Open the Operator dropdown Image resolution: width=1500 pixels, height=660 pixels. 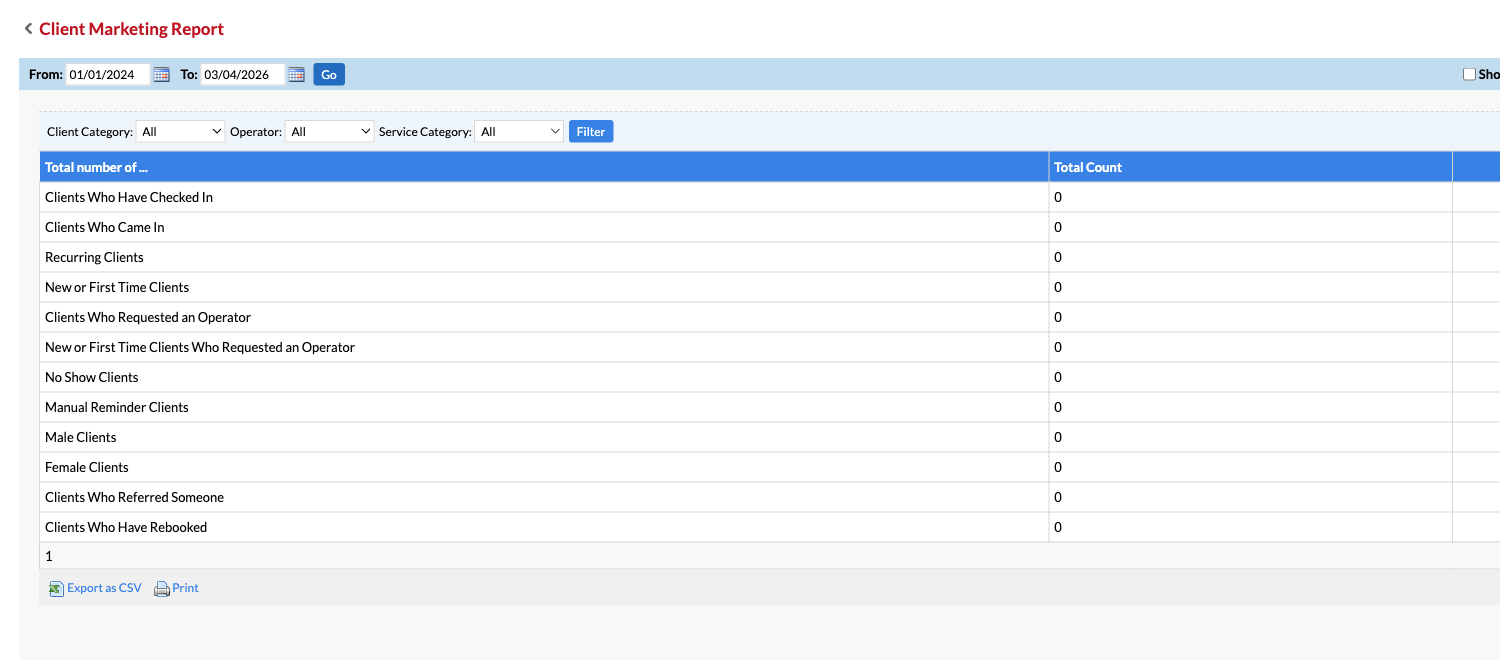point(329,131)
